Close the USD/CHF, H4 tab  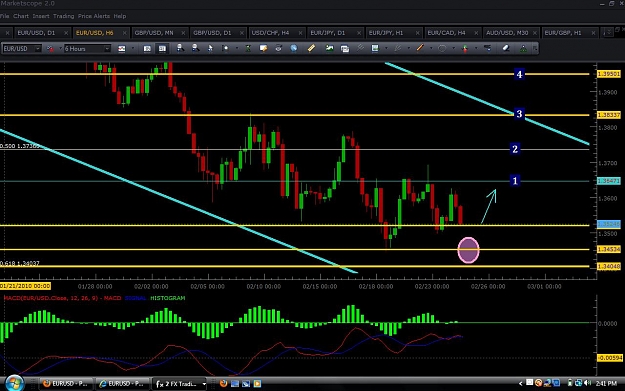300,33
